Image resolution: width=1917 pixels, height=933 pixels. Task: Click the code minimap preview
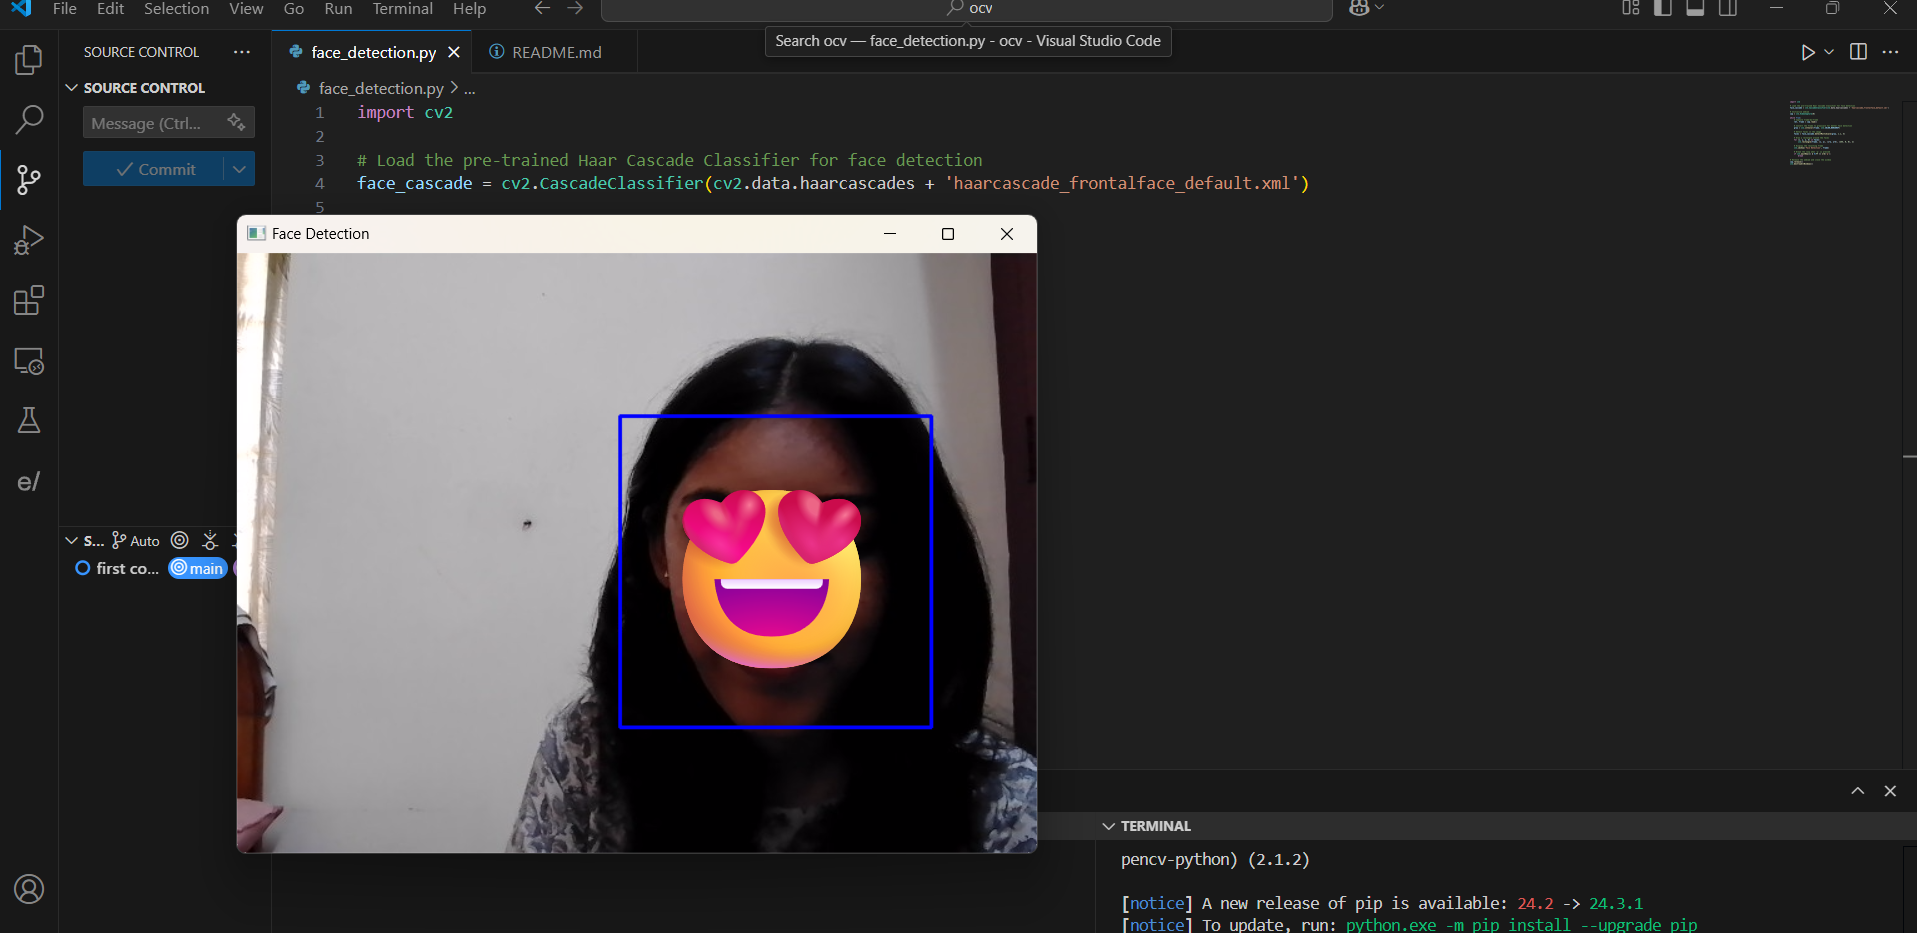pyautogui.click(x=1839, y=133)
